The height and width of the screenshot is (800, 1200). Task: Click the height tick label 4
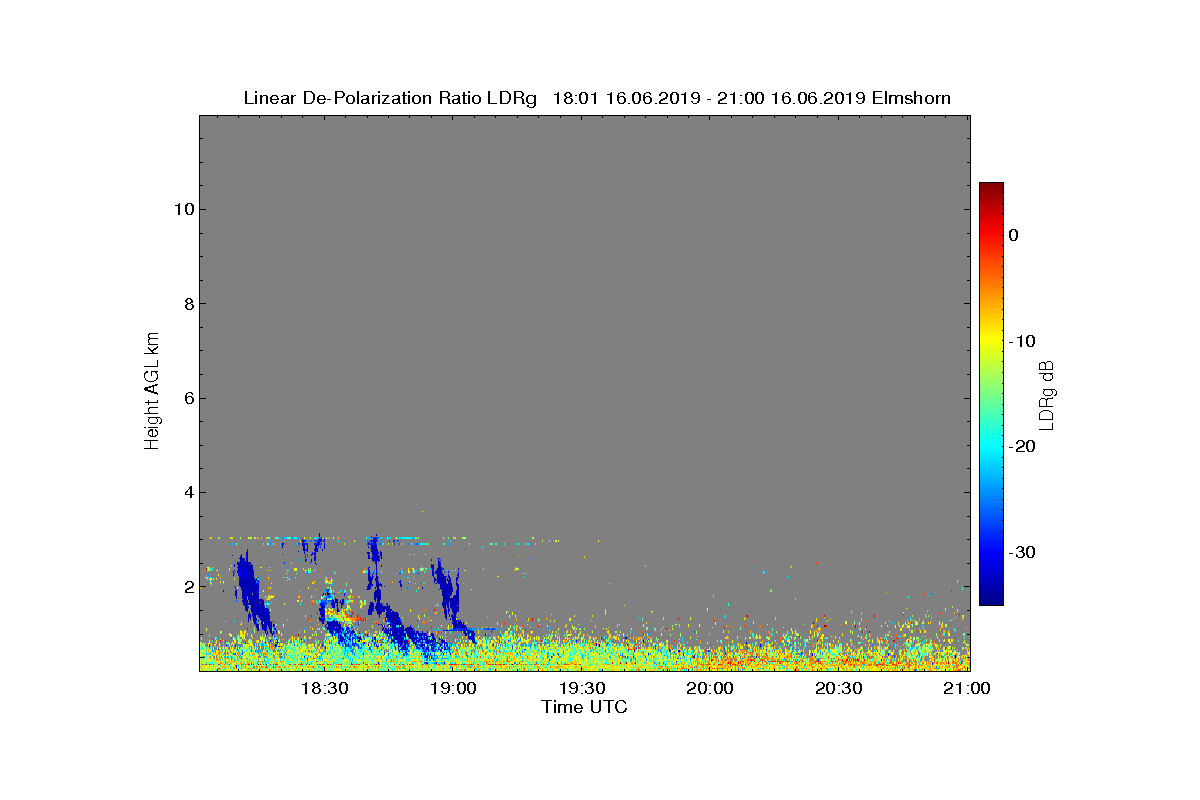(x=187, y=492)
